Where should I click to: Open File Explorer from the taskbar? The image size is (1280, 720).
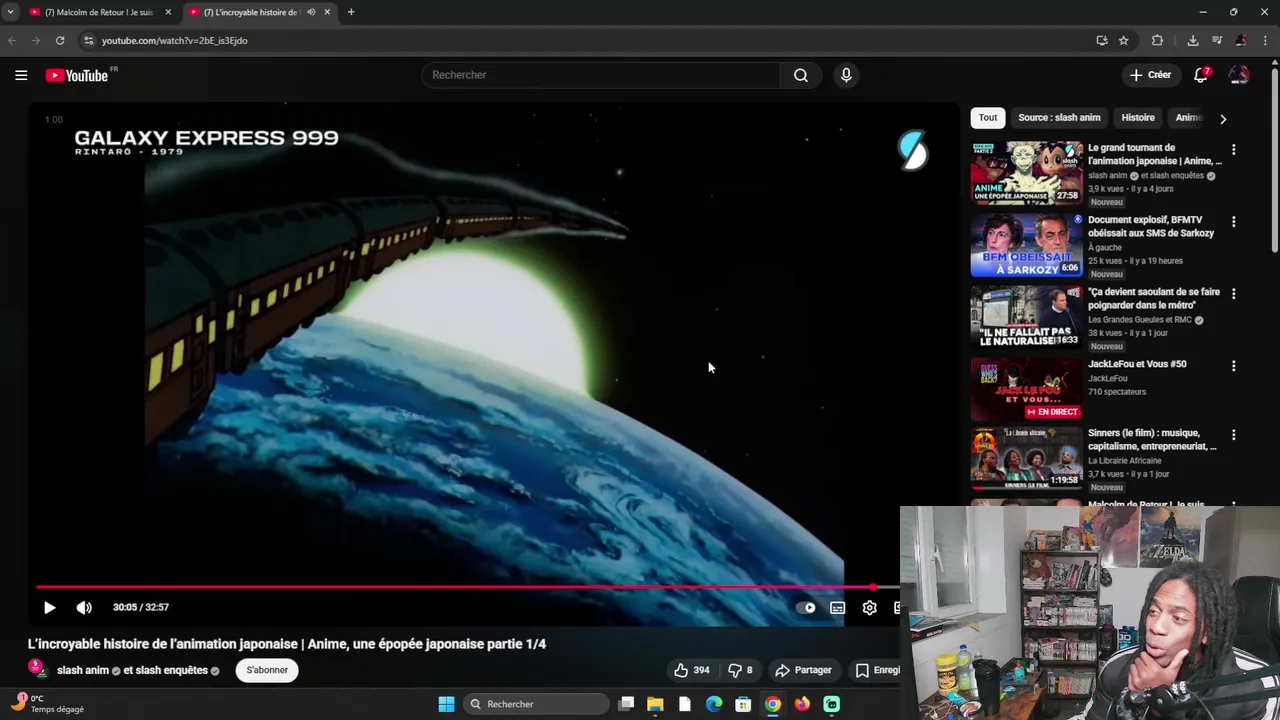pos(655,704)
